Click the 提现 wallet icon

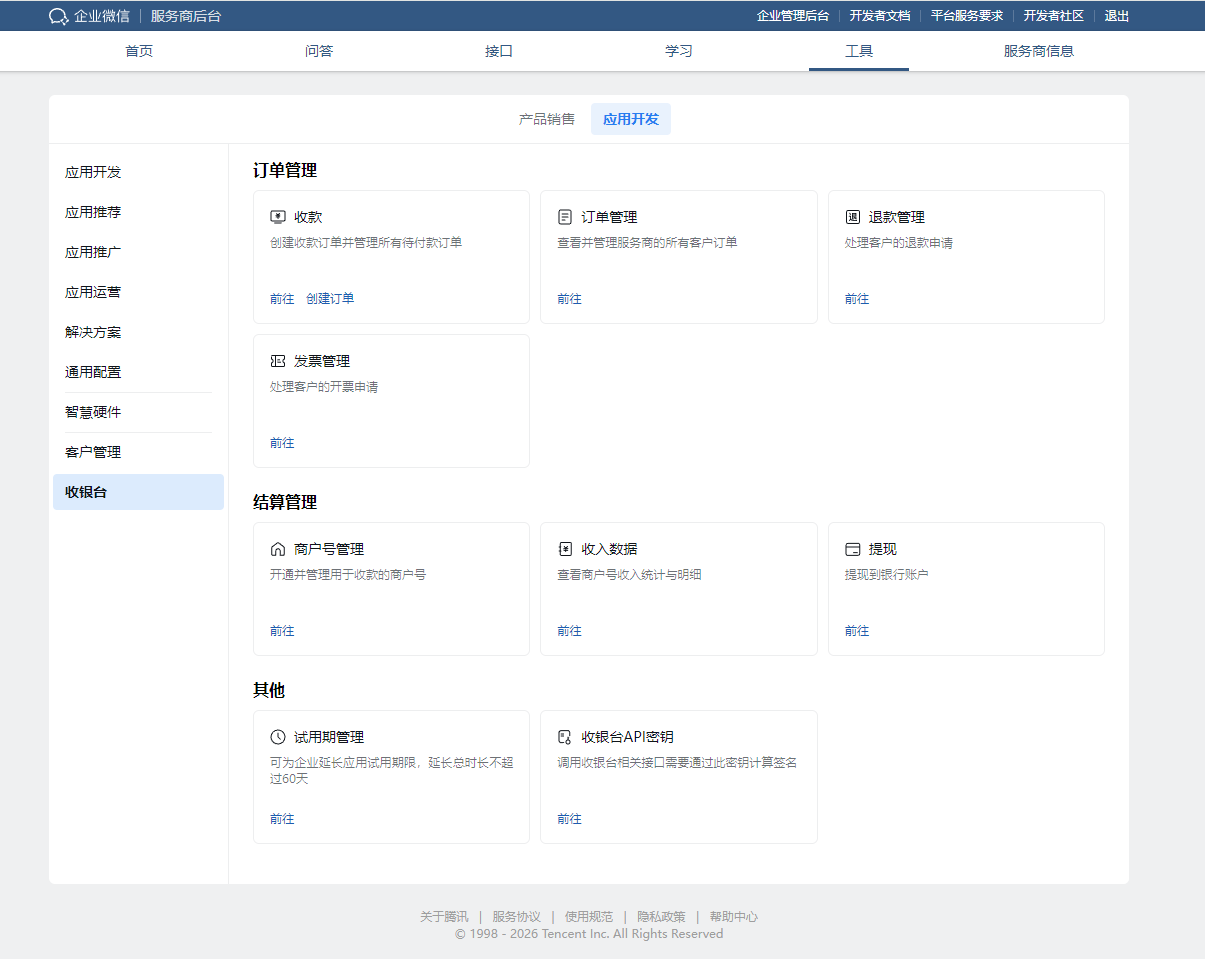tap(853, 549)
